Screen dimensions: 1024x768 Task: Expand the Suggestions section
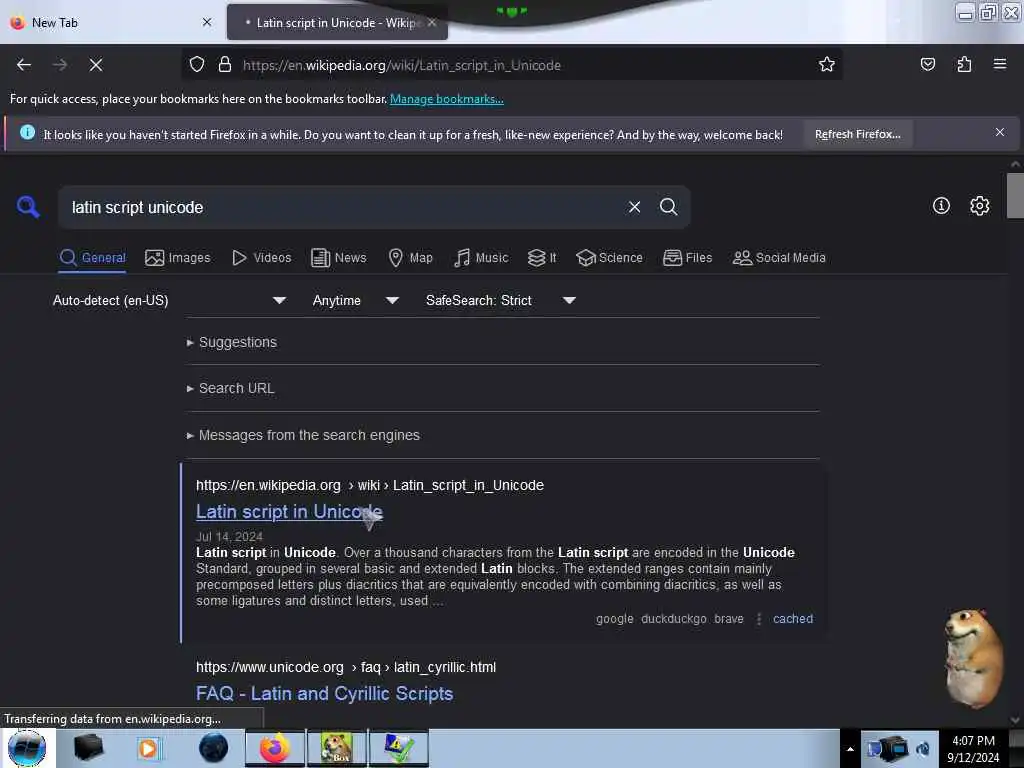(232, 342)
